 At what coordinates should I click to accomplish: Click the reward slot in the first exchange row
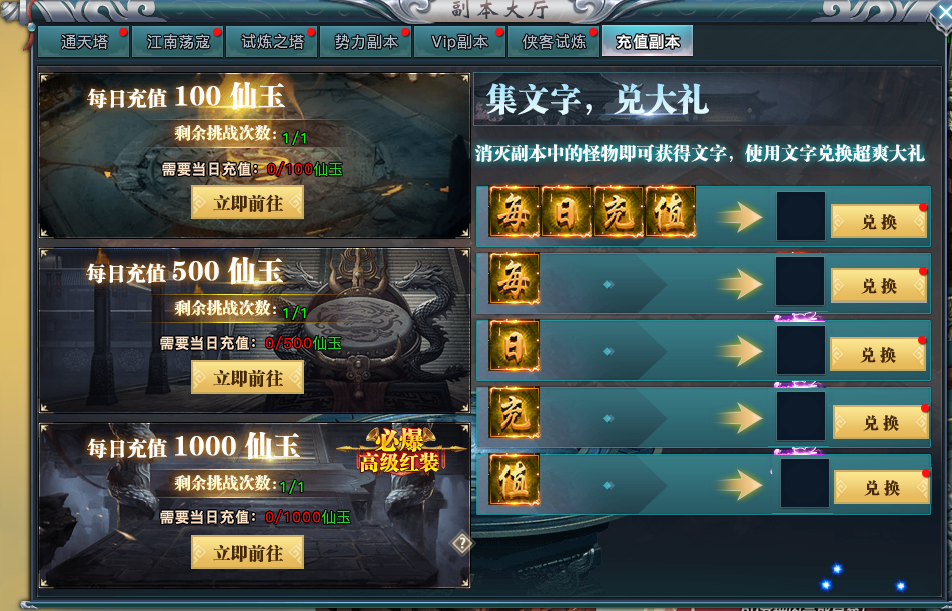pyautogui.click(x=801, y=216)
